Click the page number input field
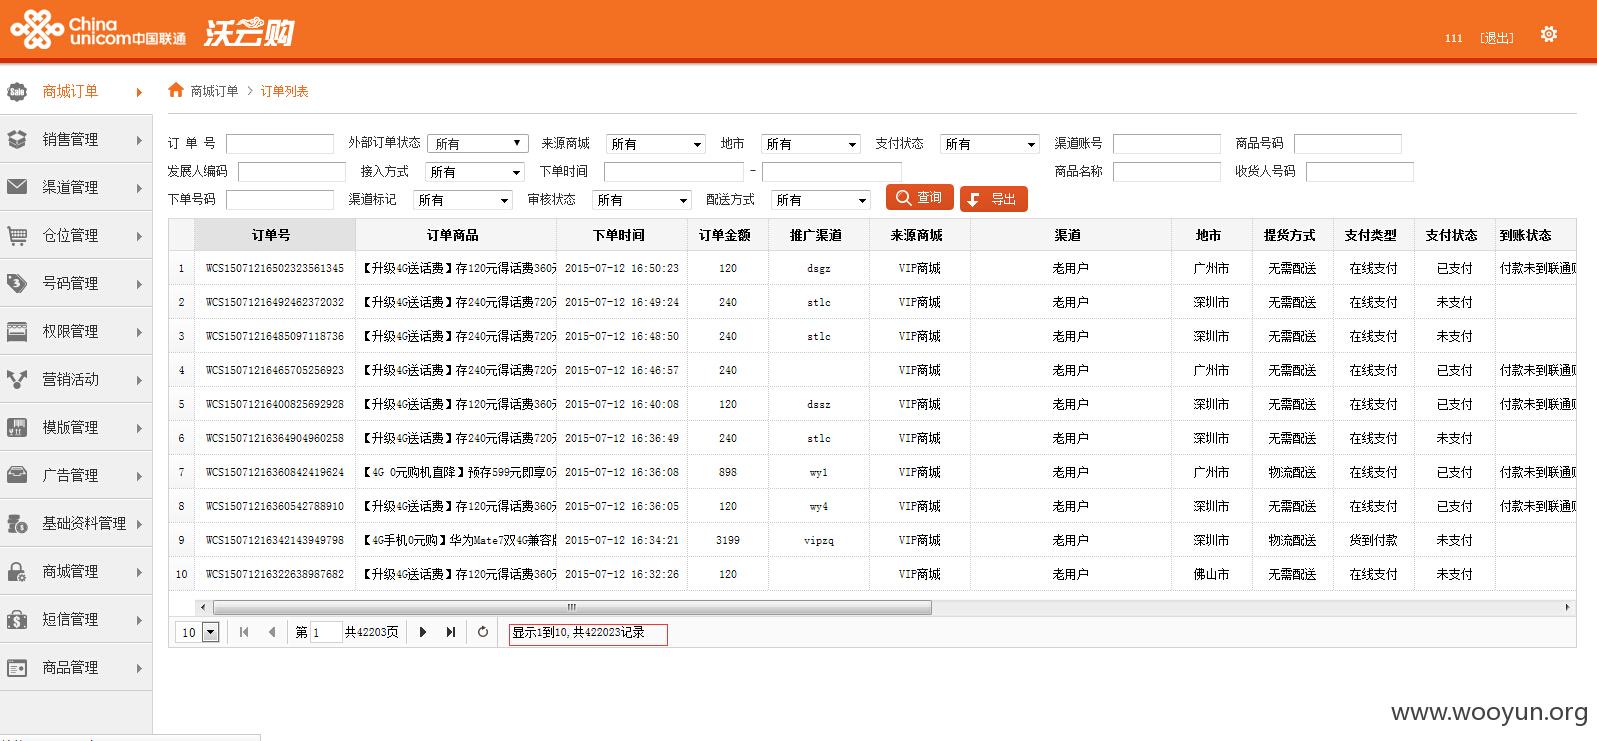The height and width of the screenshot is (741, 1597). 326,632
